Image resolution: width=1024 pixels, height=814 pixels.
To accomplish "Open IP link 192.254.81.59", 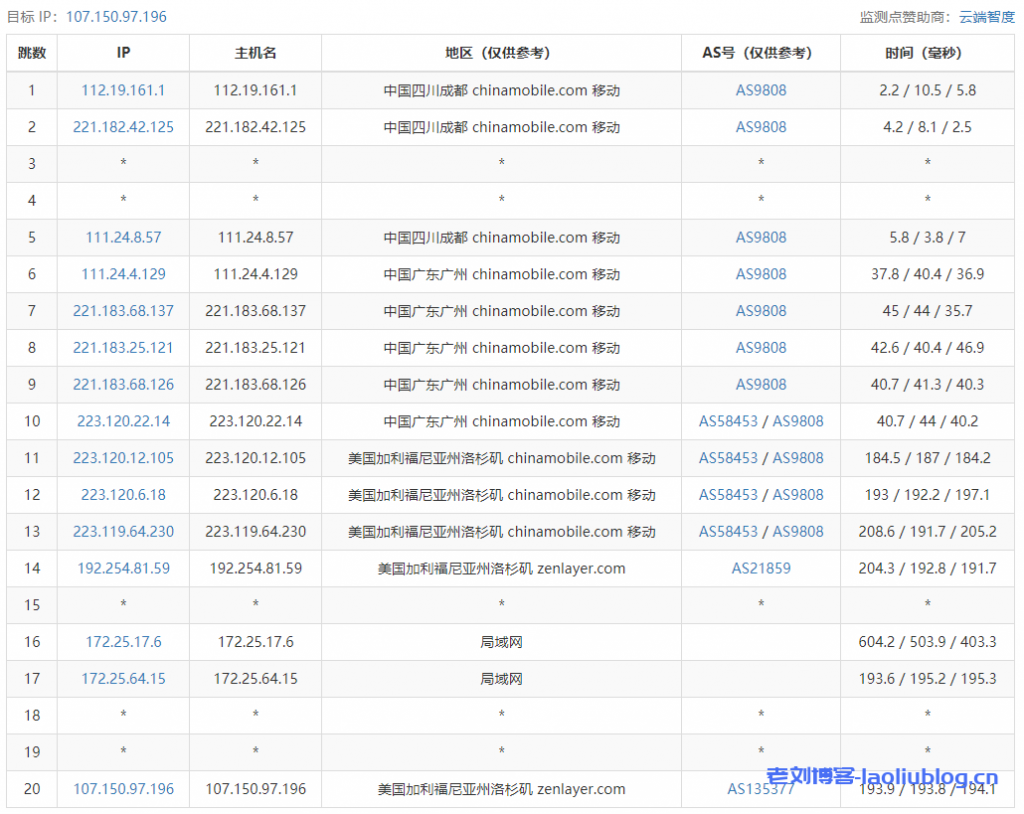I will (123, 568).
